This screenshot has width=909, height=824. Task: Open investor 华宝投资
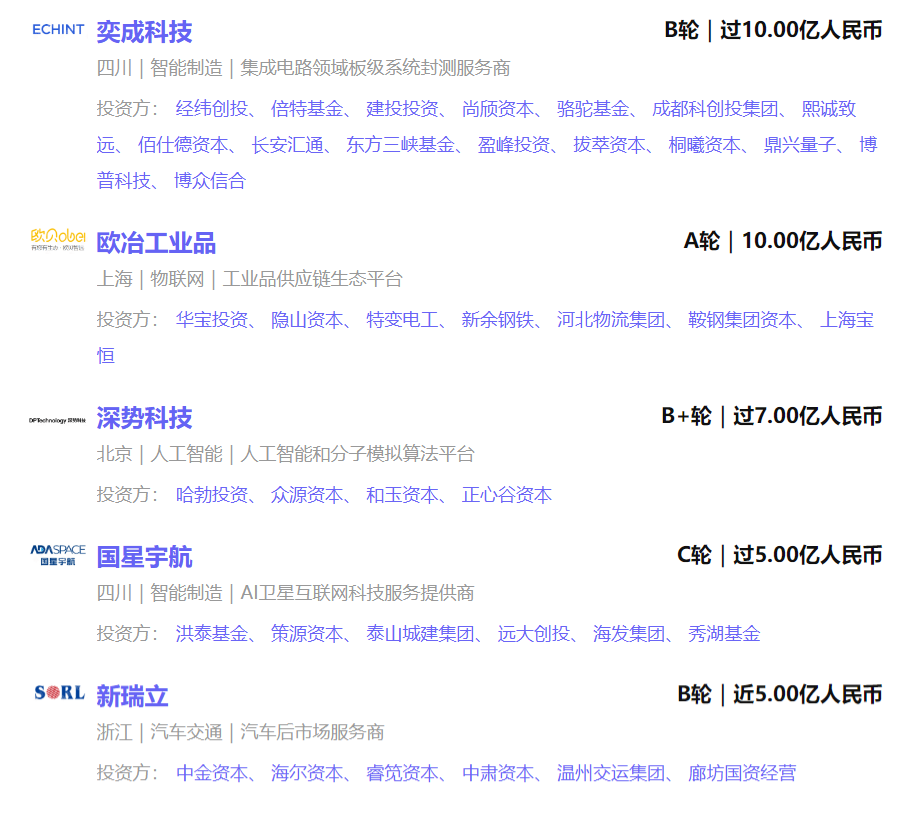212,320
